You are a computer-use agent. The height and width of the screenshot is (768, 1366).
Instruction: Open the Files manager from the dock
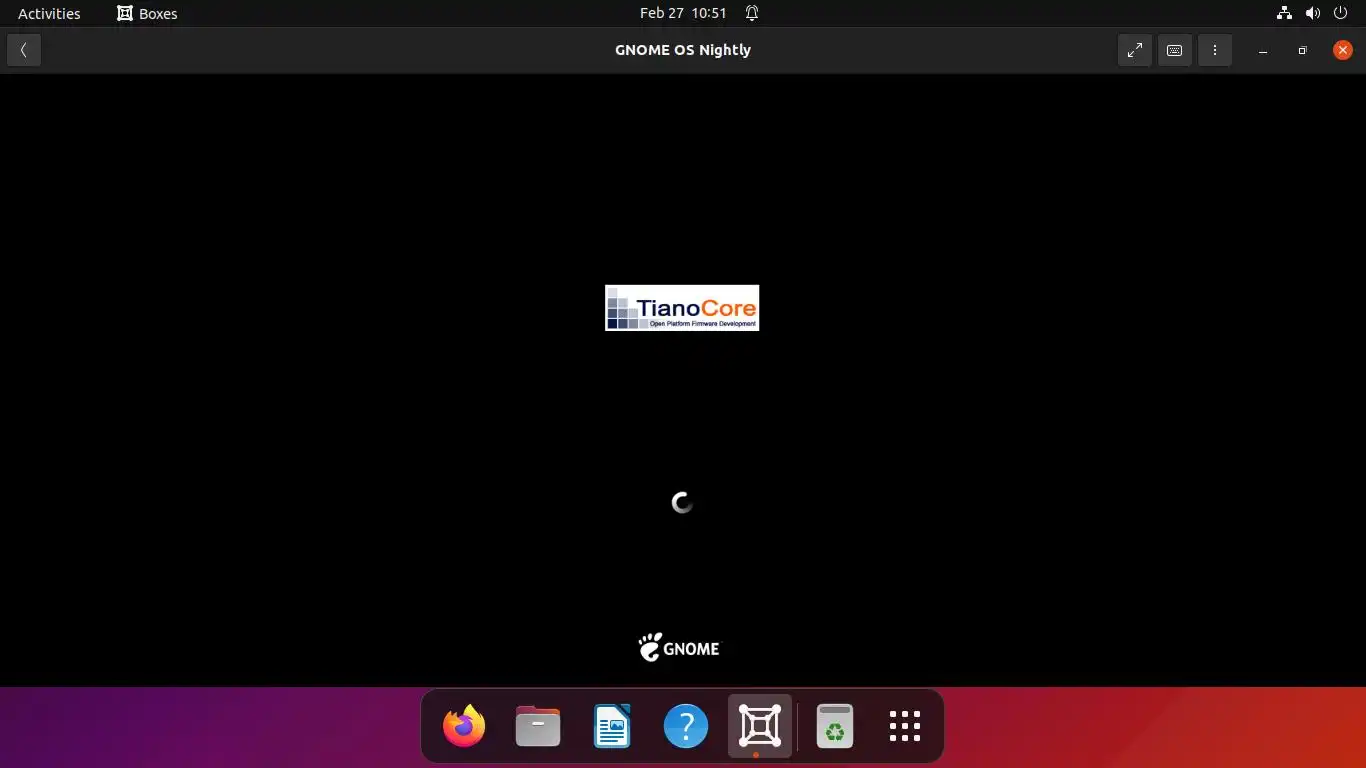pyautogui.click(x=538, y=726)
